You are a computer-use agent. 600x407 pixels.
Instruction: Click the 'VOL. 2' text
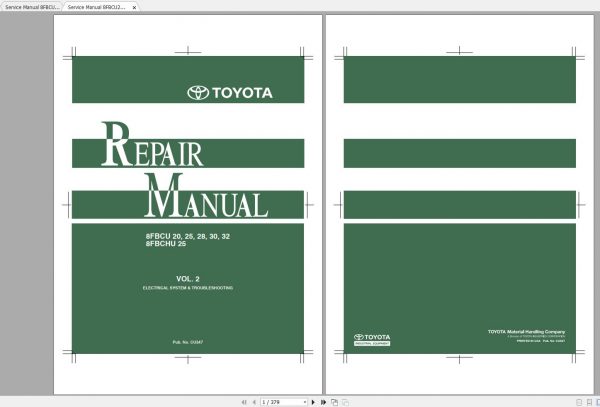188,279
